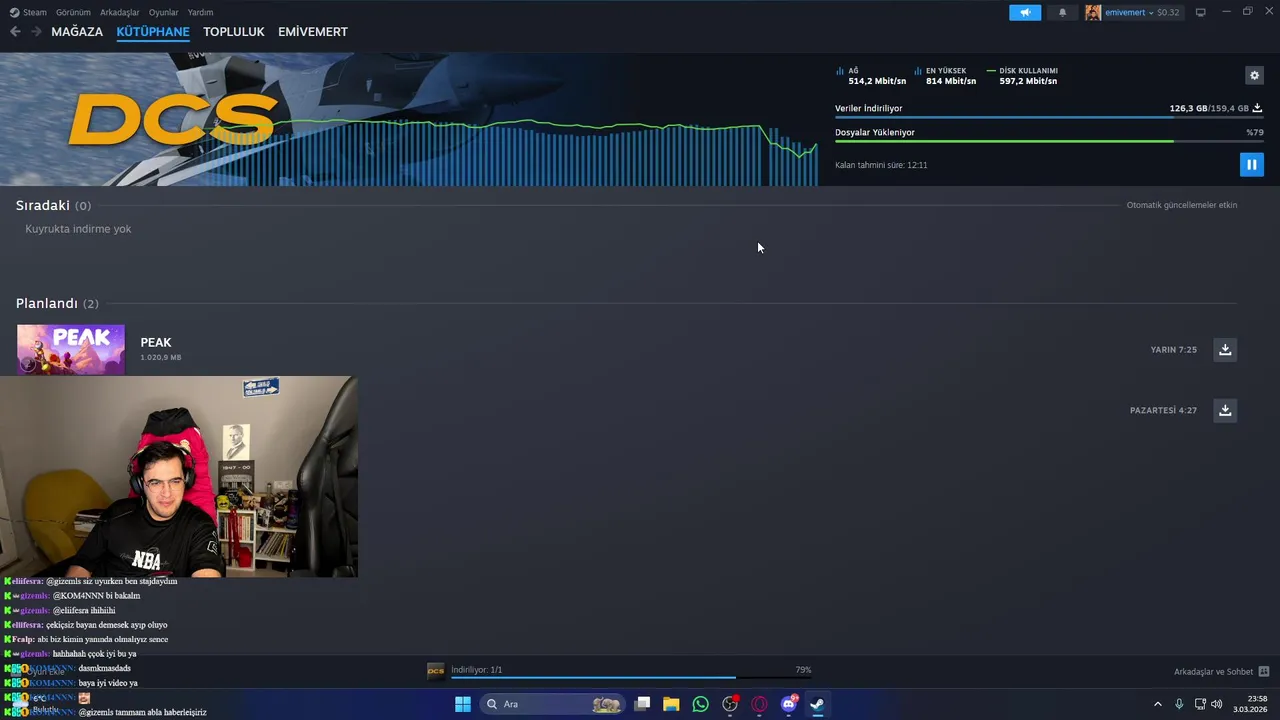Click the taskbar Ara search box

pyautogui.click(x=552, y=704)
